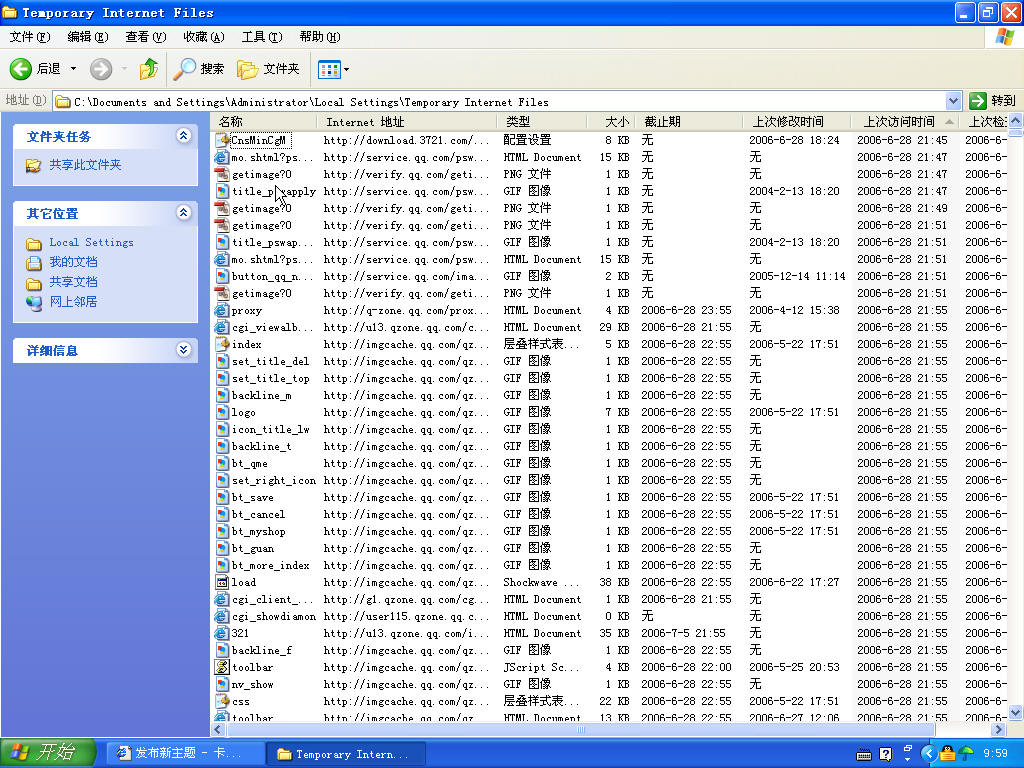Screen dimensions: 1024x768
Task: Open the address bar dropdown
Action: 953,101
